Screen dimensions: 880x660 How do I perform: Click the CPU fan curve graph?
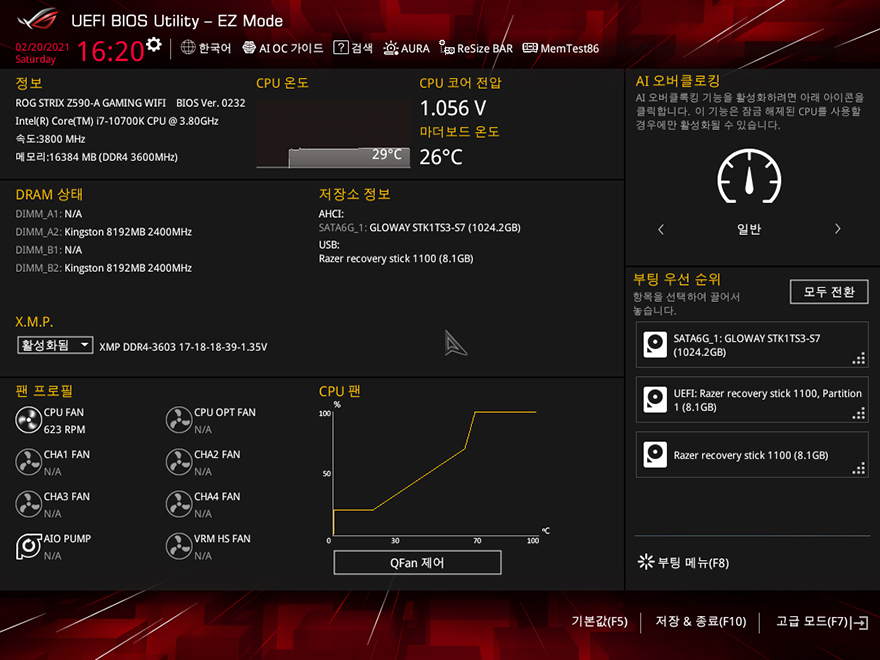434,472
